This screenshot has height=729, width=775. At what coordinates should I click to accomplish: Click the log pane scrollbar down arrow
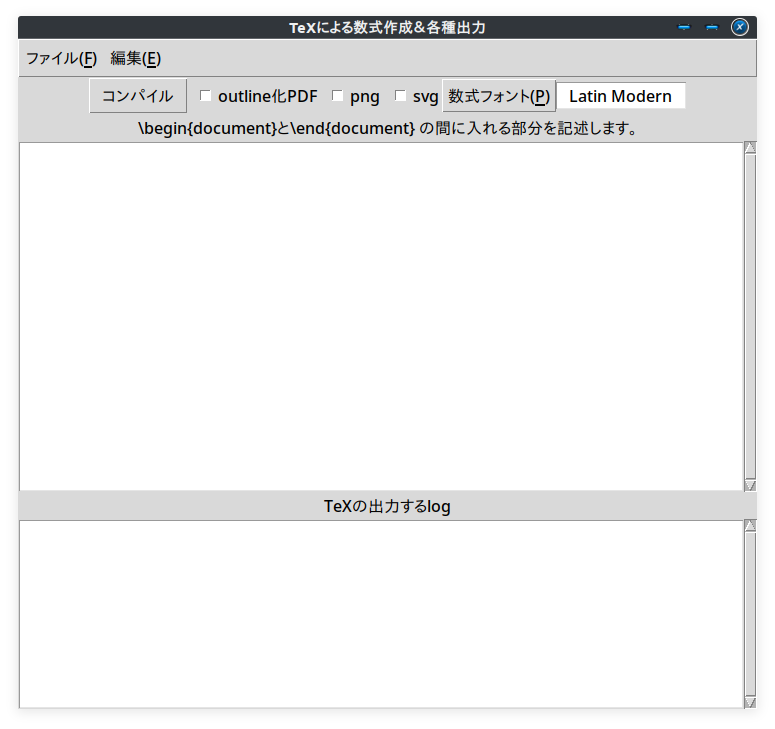[750, 702]
